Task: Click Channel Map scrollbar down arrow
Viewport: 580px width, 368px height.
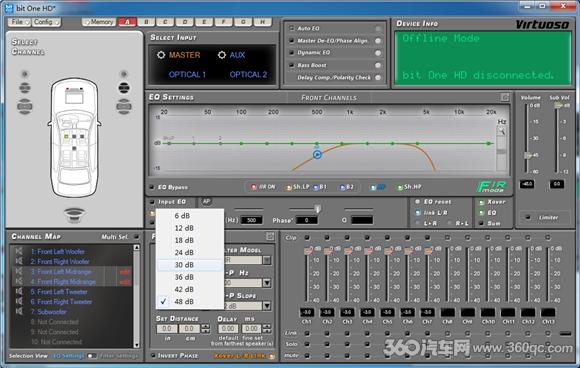Action: pos(136,345)
